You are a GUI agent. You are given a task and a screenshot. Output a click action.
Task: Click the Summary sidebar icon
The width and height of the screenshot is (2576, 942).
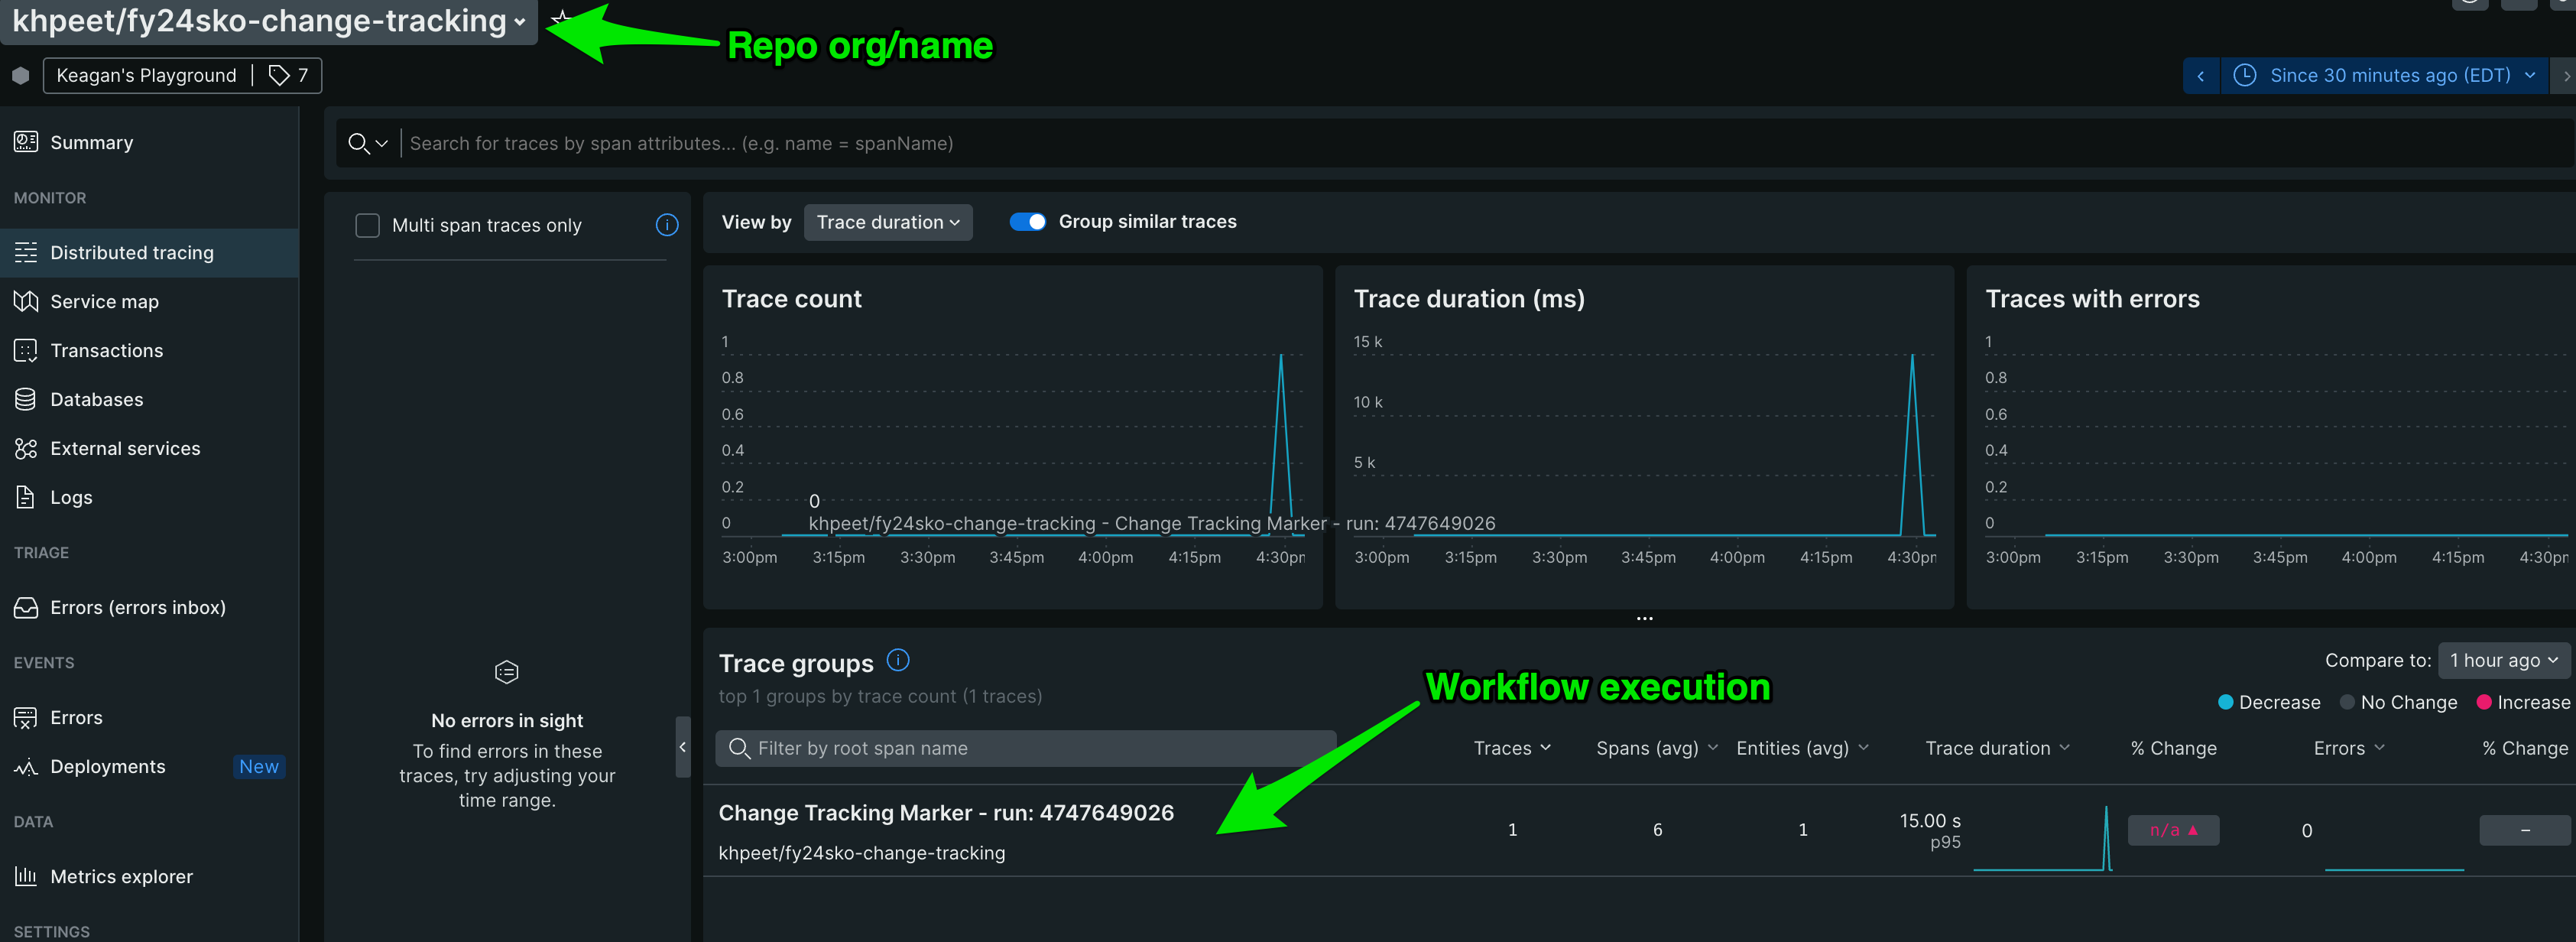coord(26,142)
